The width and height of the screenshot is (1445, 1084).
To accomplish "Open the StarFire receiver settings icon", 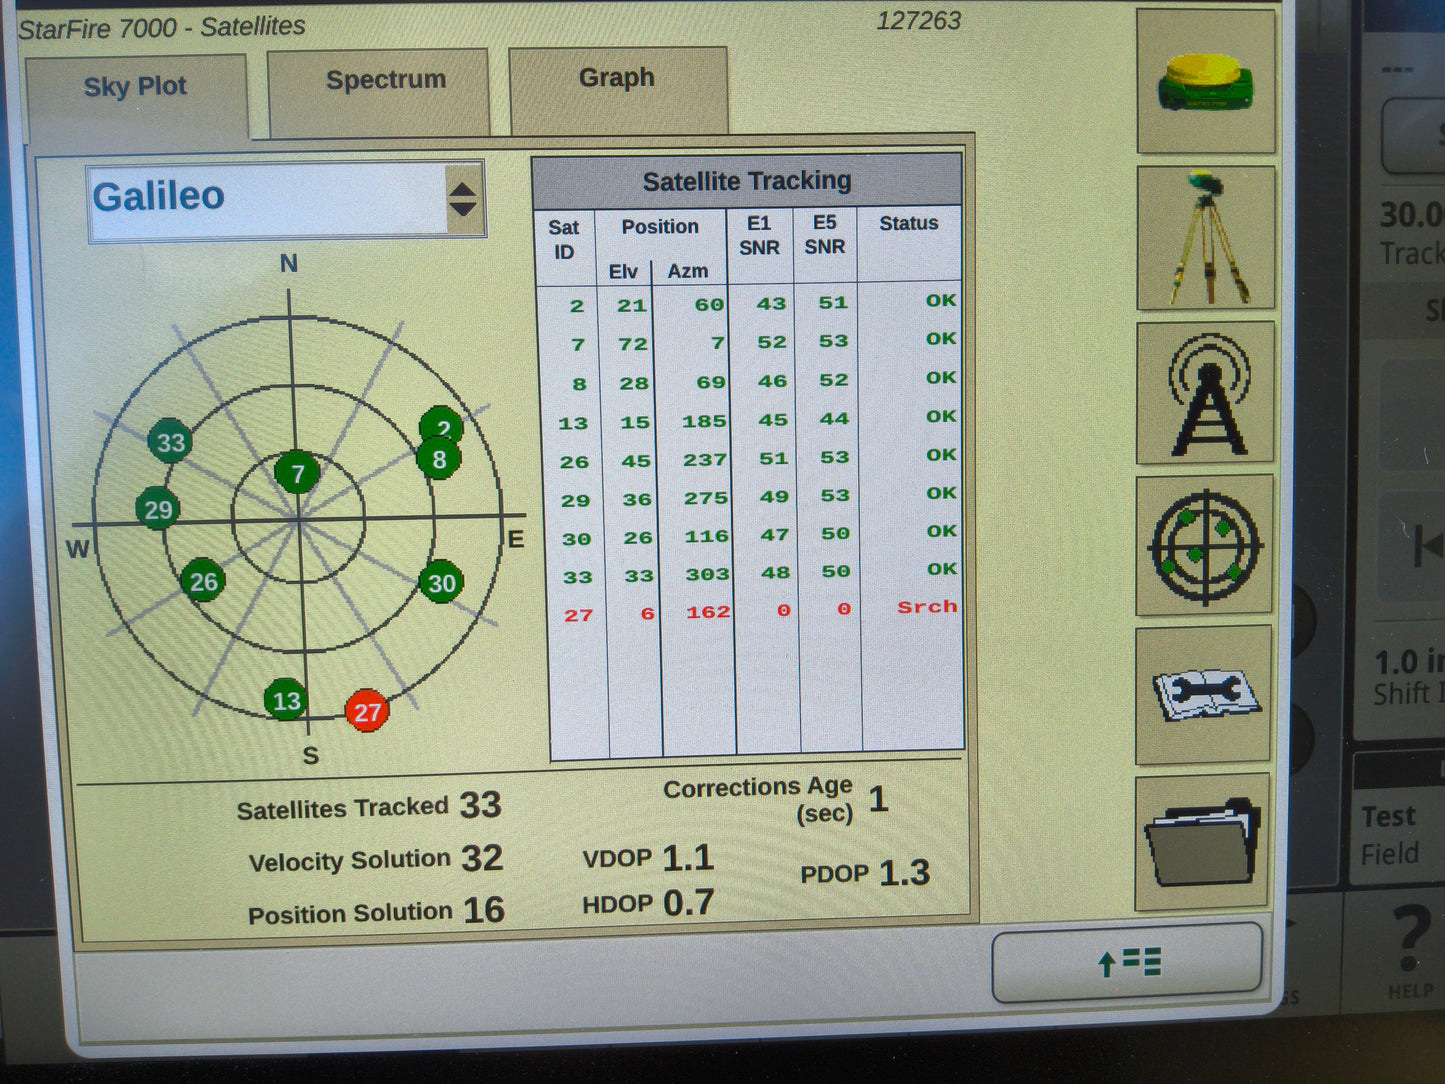I will (x=1203, y=80).
